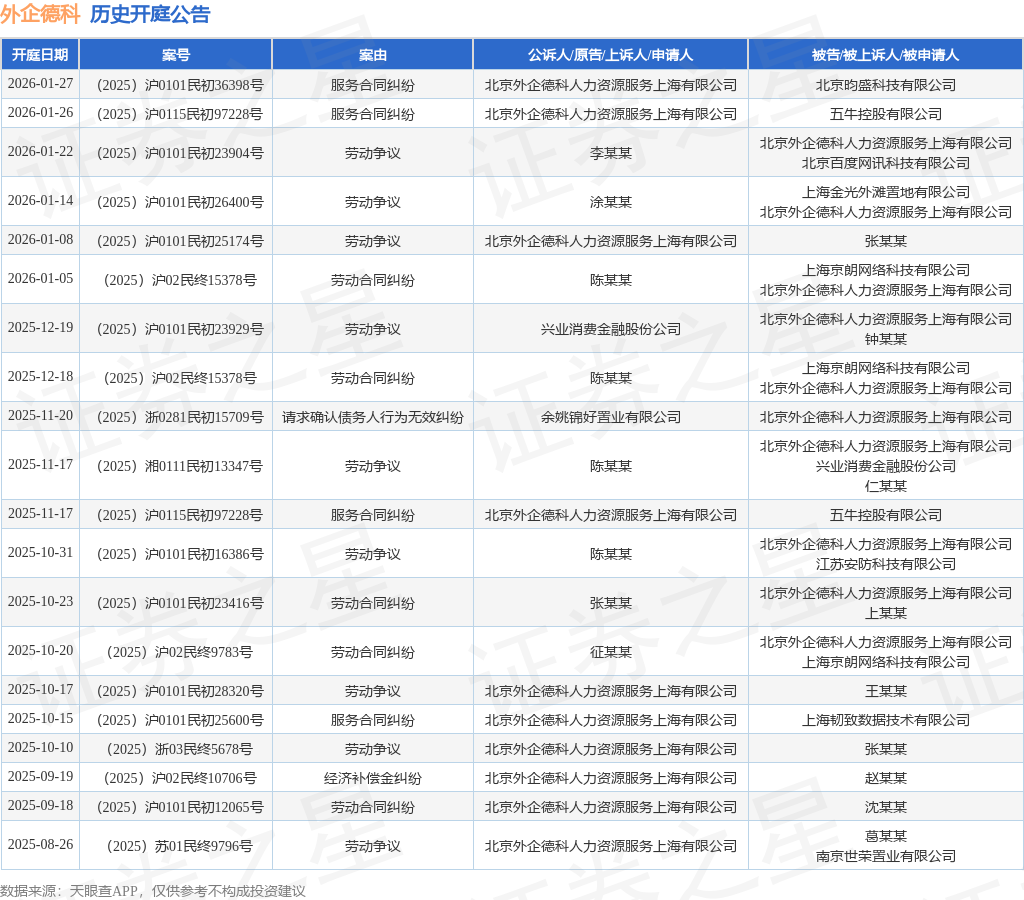Click defendant 沈某某

click(x=886, y=807)
